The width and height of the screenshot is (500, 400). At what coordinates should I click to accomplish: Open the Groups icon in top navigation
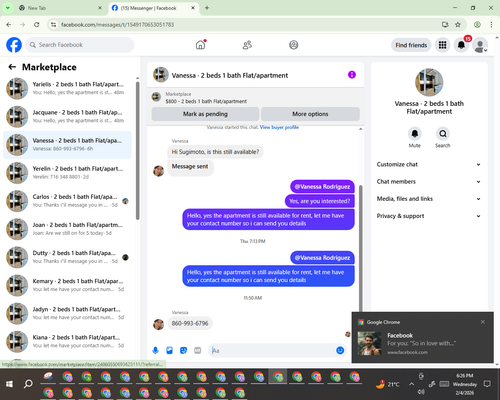[294, 45]
